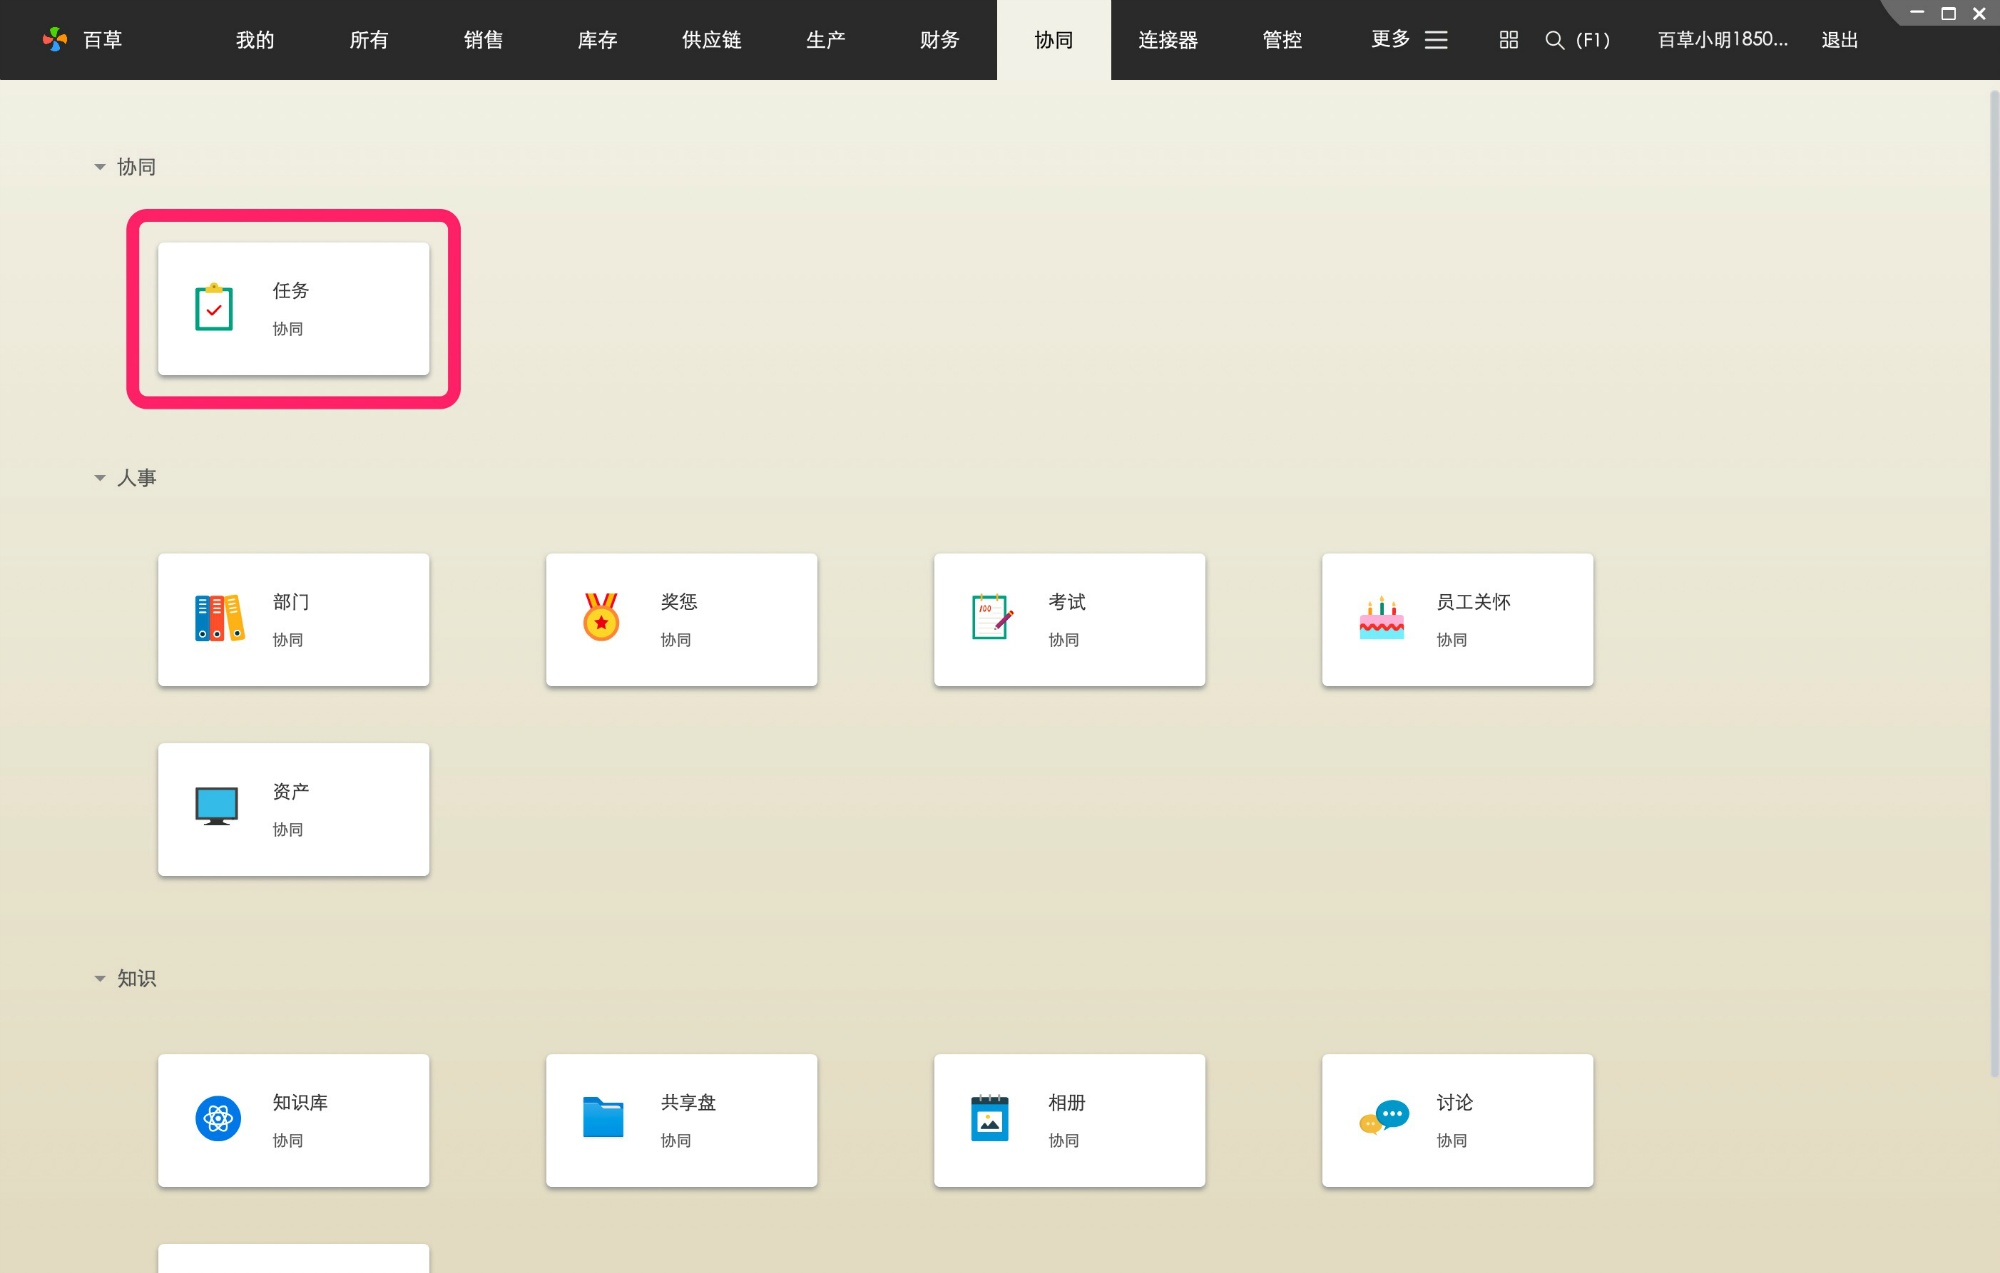Switch to the 所有 tab

pyautogui.click(x=369, y=40)
